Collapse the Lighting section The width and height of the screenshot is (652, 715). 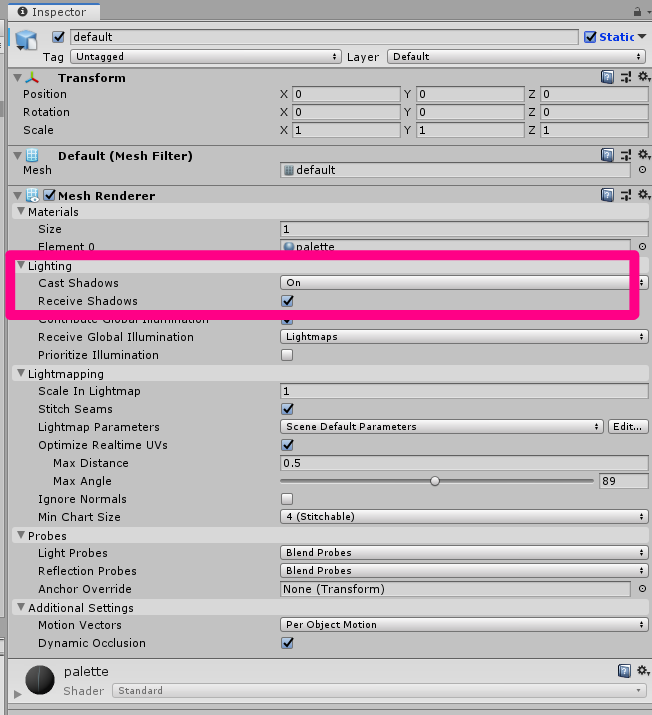[21, 265]
